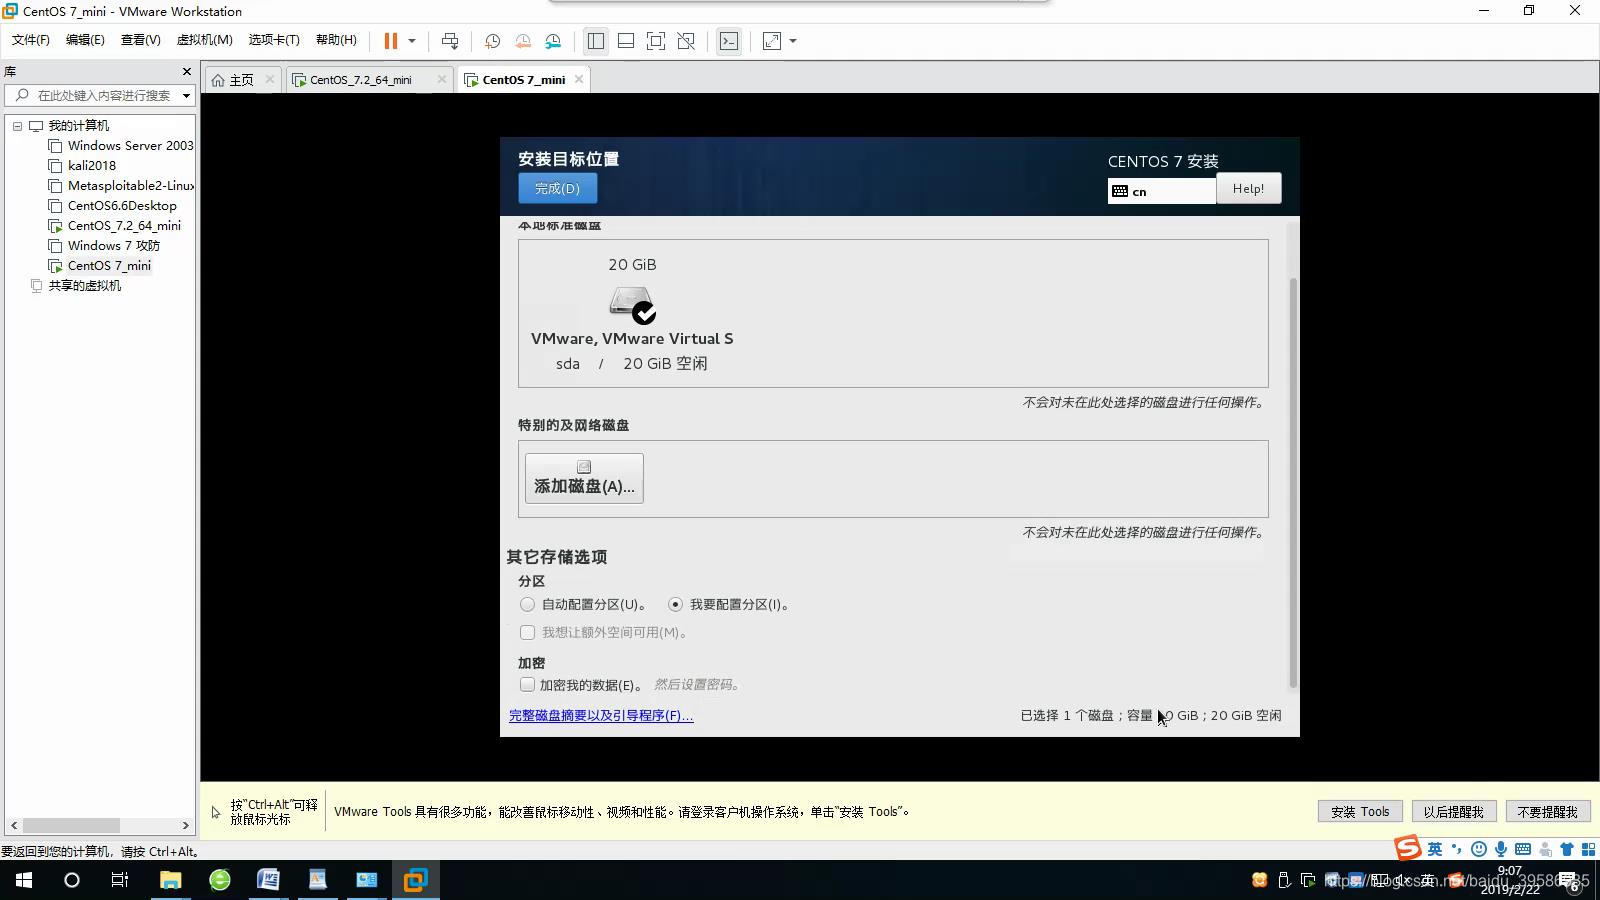Select the 20 GiB VMware virtual disk
The height and width of the screenshot is (900, 1600).
coord(632,313)
